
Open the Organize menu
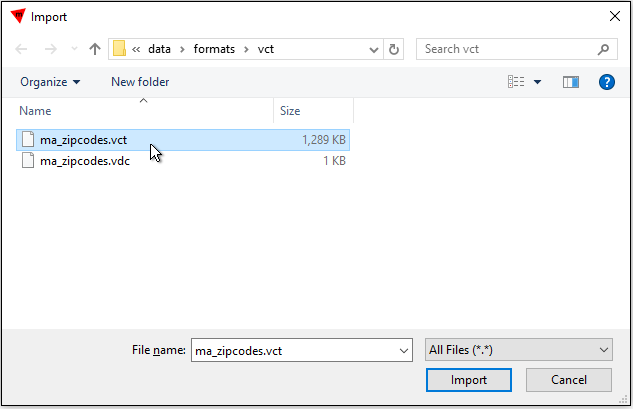(x=50, y=82)
